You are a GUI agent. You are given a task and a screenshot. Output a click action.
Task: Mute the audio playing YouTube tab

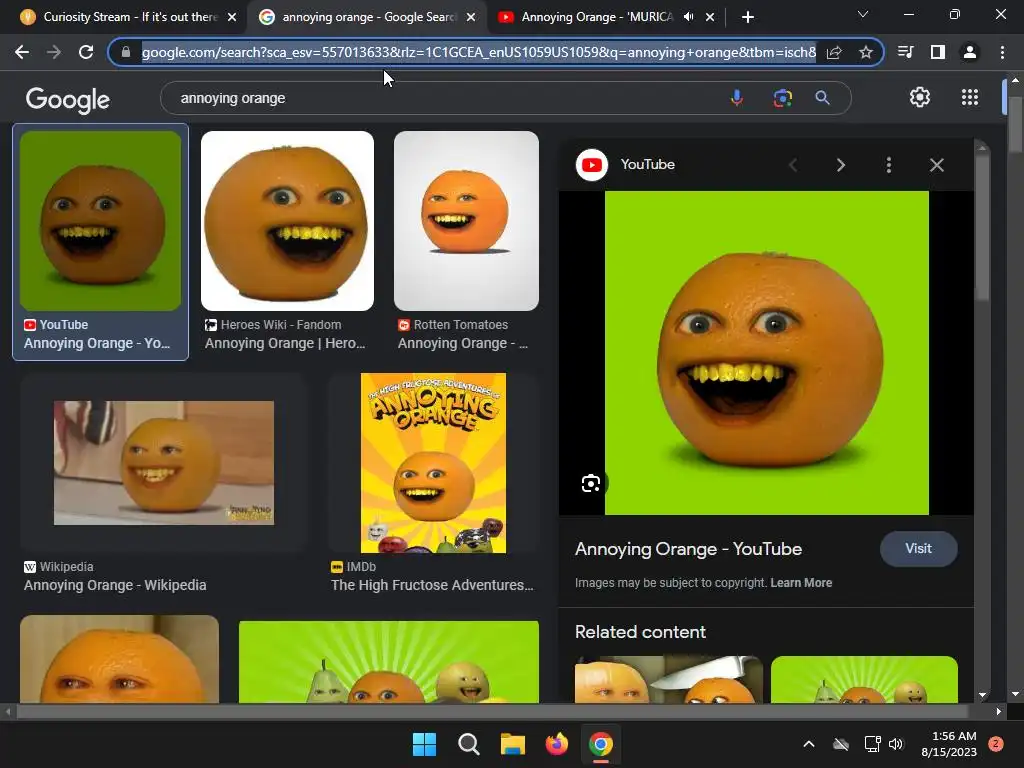pyautogui.click(x=688, y=17)
